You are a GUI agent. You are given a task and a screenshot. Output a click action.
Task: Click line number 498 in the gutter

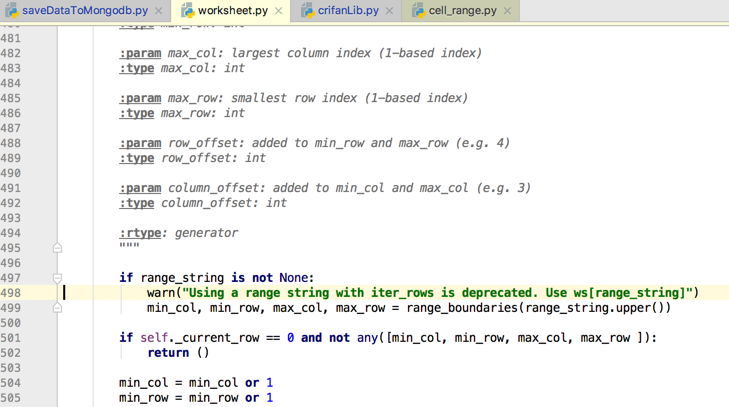(11, 293)
